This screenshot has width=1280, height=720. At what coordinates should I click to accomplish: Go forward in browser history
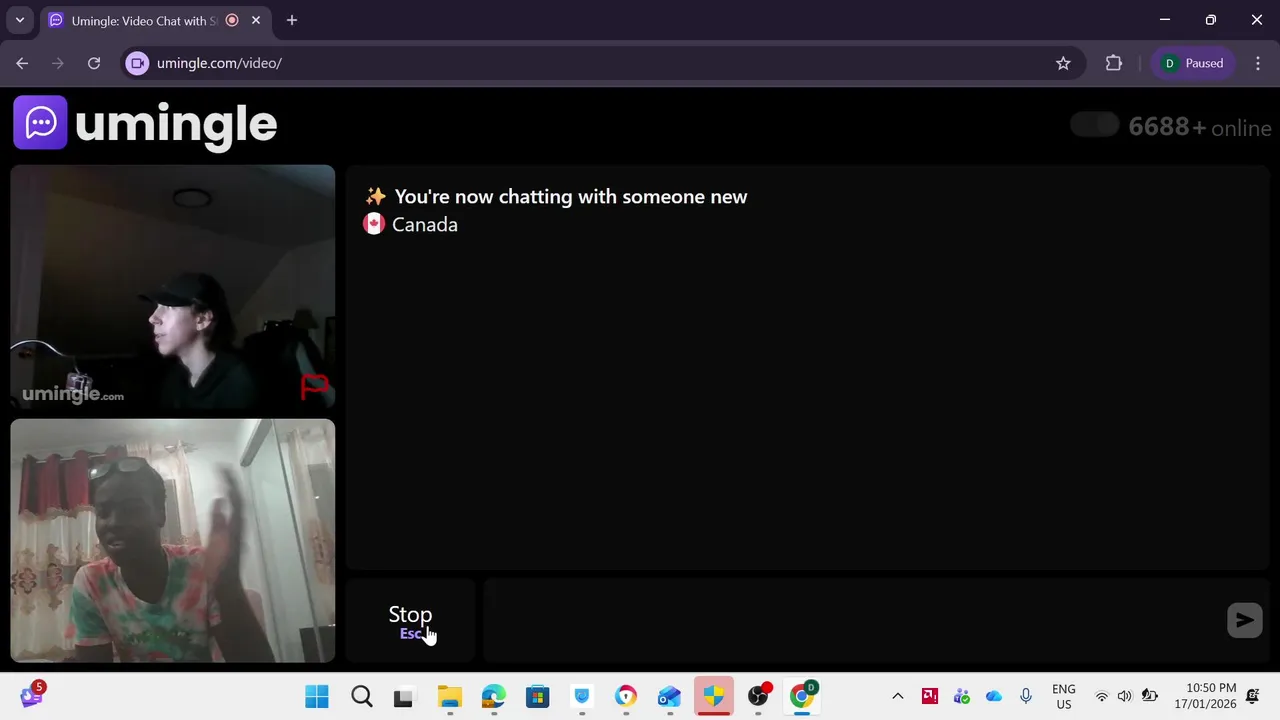click(58, 63)
